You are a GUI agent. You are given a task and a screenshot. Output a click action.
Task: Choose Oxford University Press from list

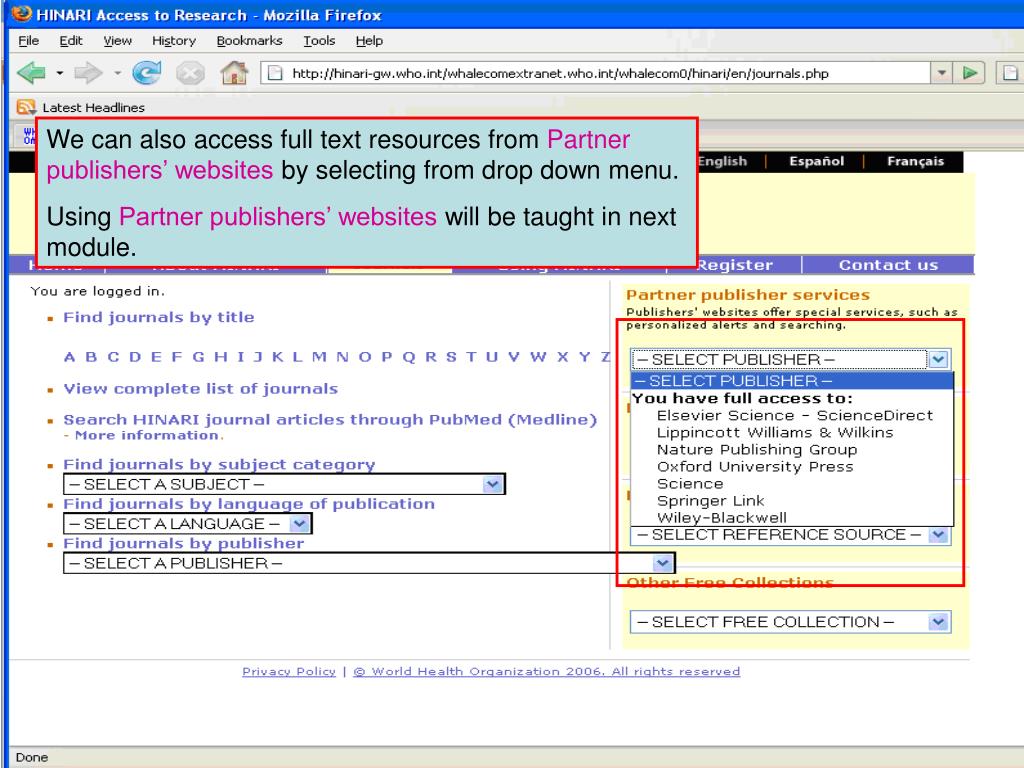pos(755,466)
